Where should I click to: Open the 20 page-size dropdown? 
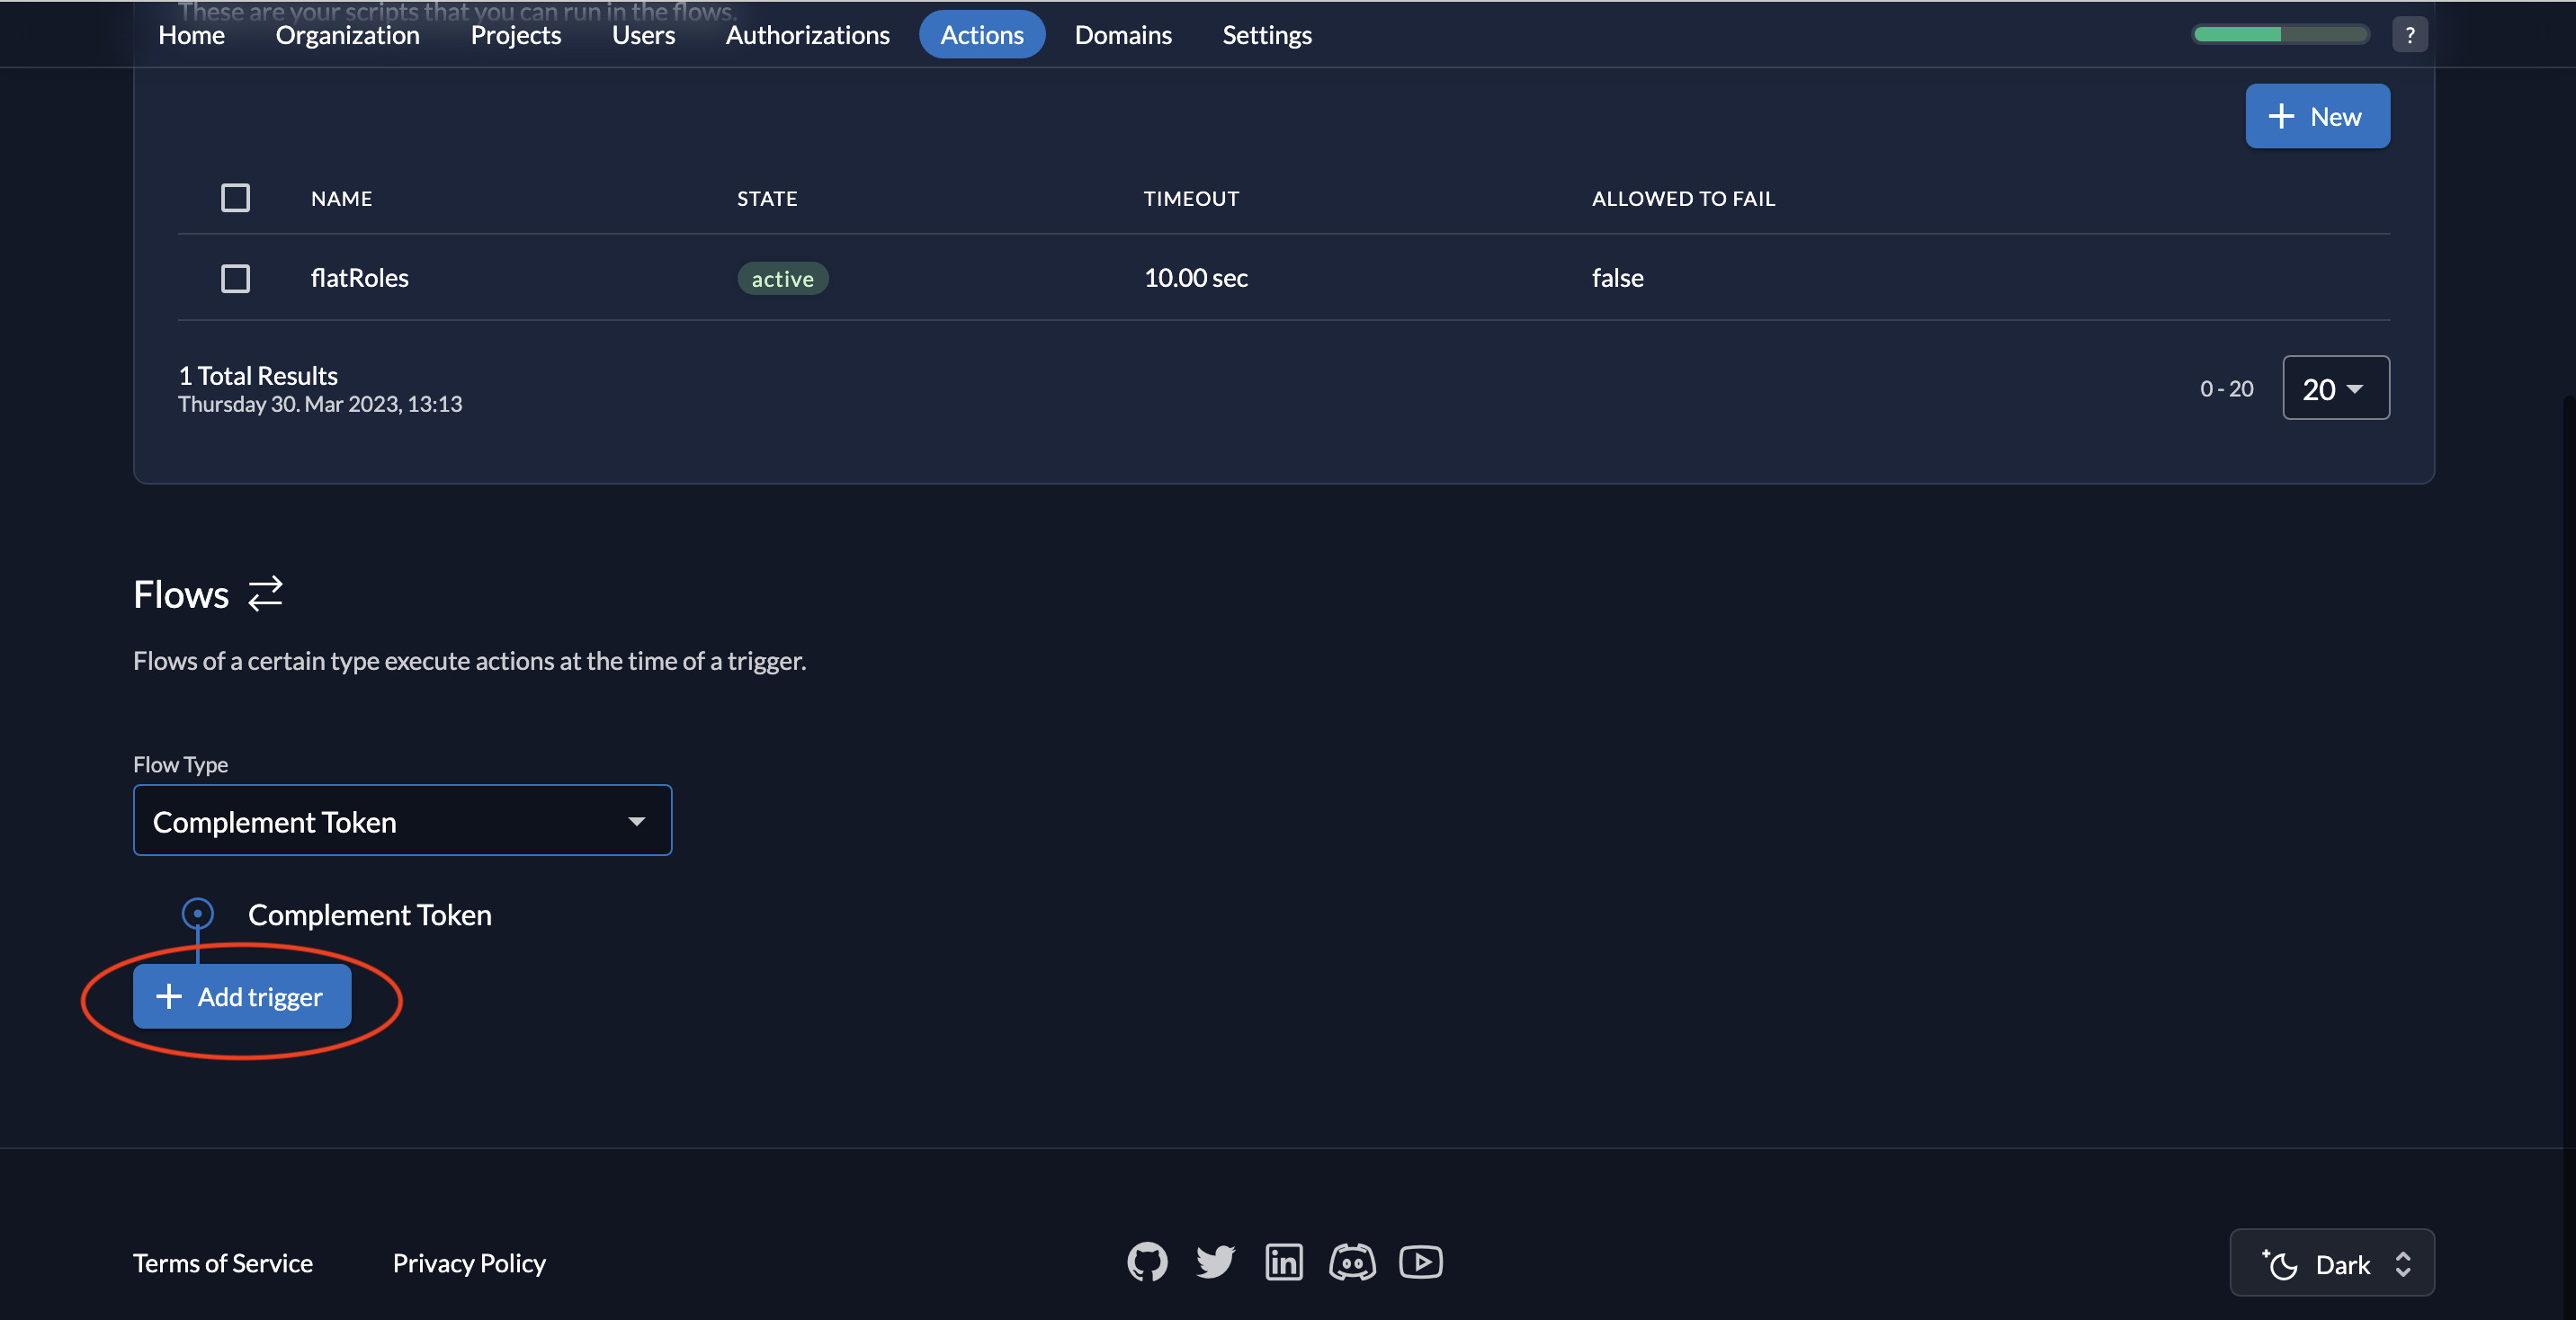(x=2335, y=388)
